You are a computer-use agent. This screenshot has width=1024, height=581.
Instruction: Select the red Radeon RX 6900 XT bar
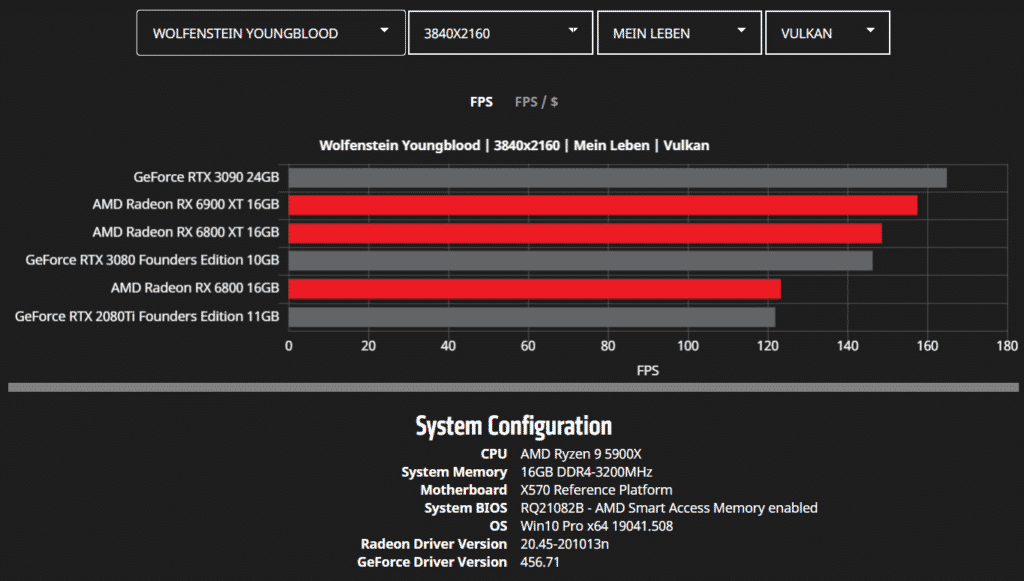click(602, 205)
